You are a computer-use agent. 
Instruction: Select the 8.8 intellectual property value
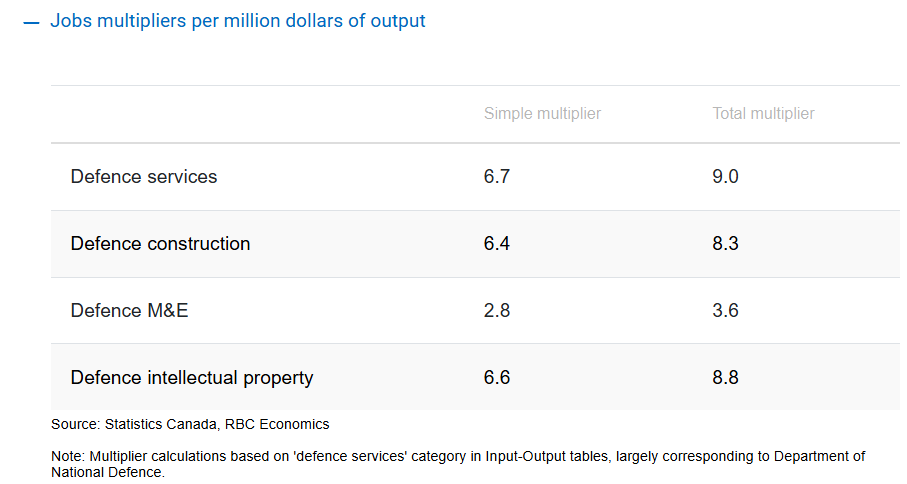point(725,378)
